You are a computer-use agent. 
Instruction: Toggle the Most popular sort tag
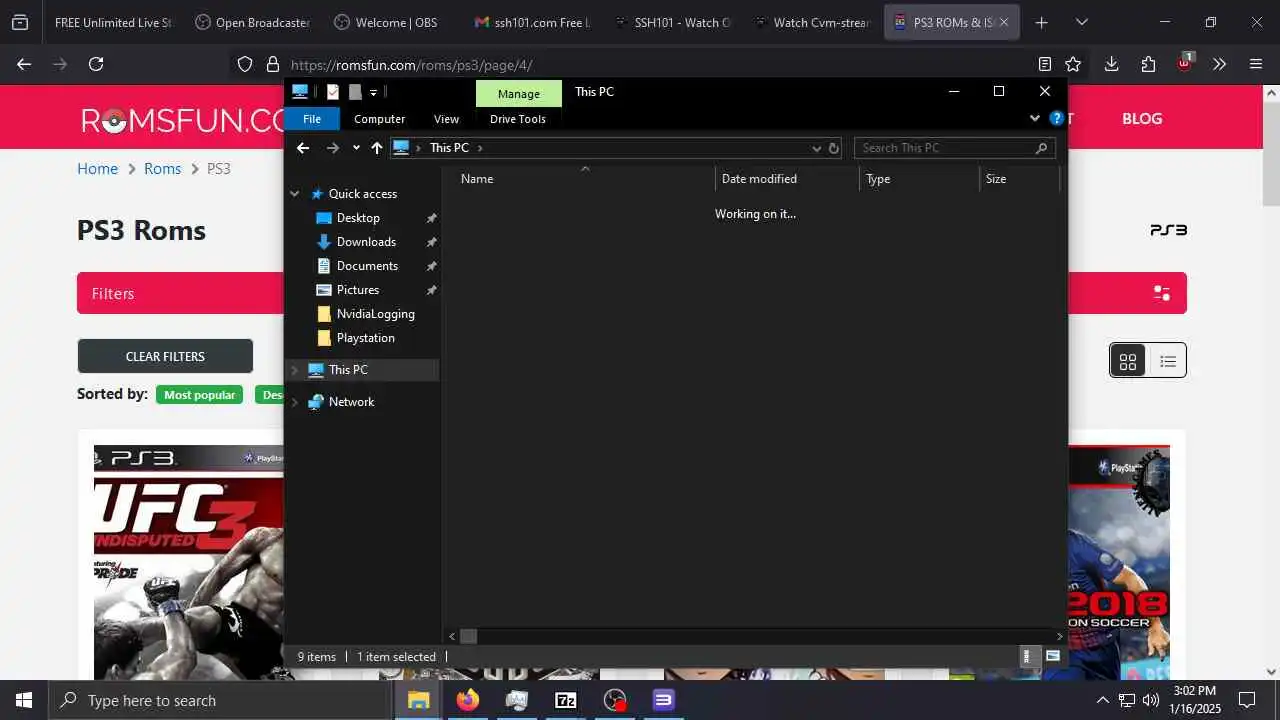tap(199, 395)
